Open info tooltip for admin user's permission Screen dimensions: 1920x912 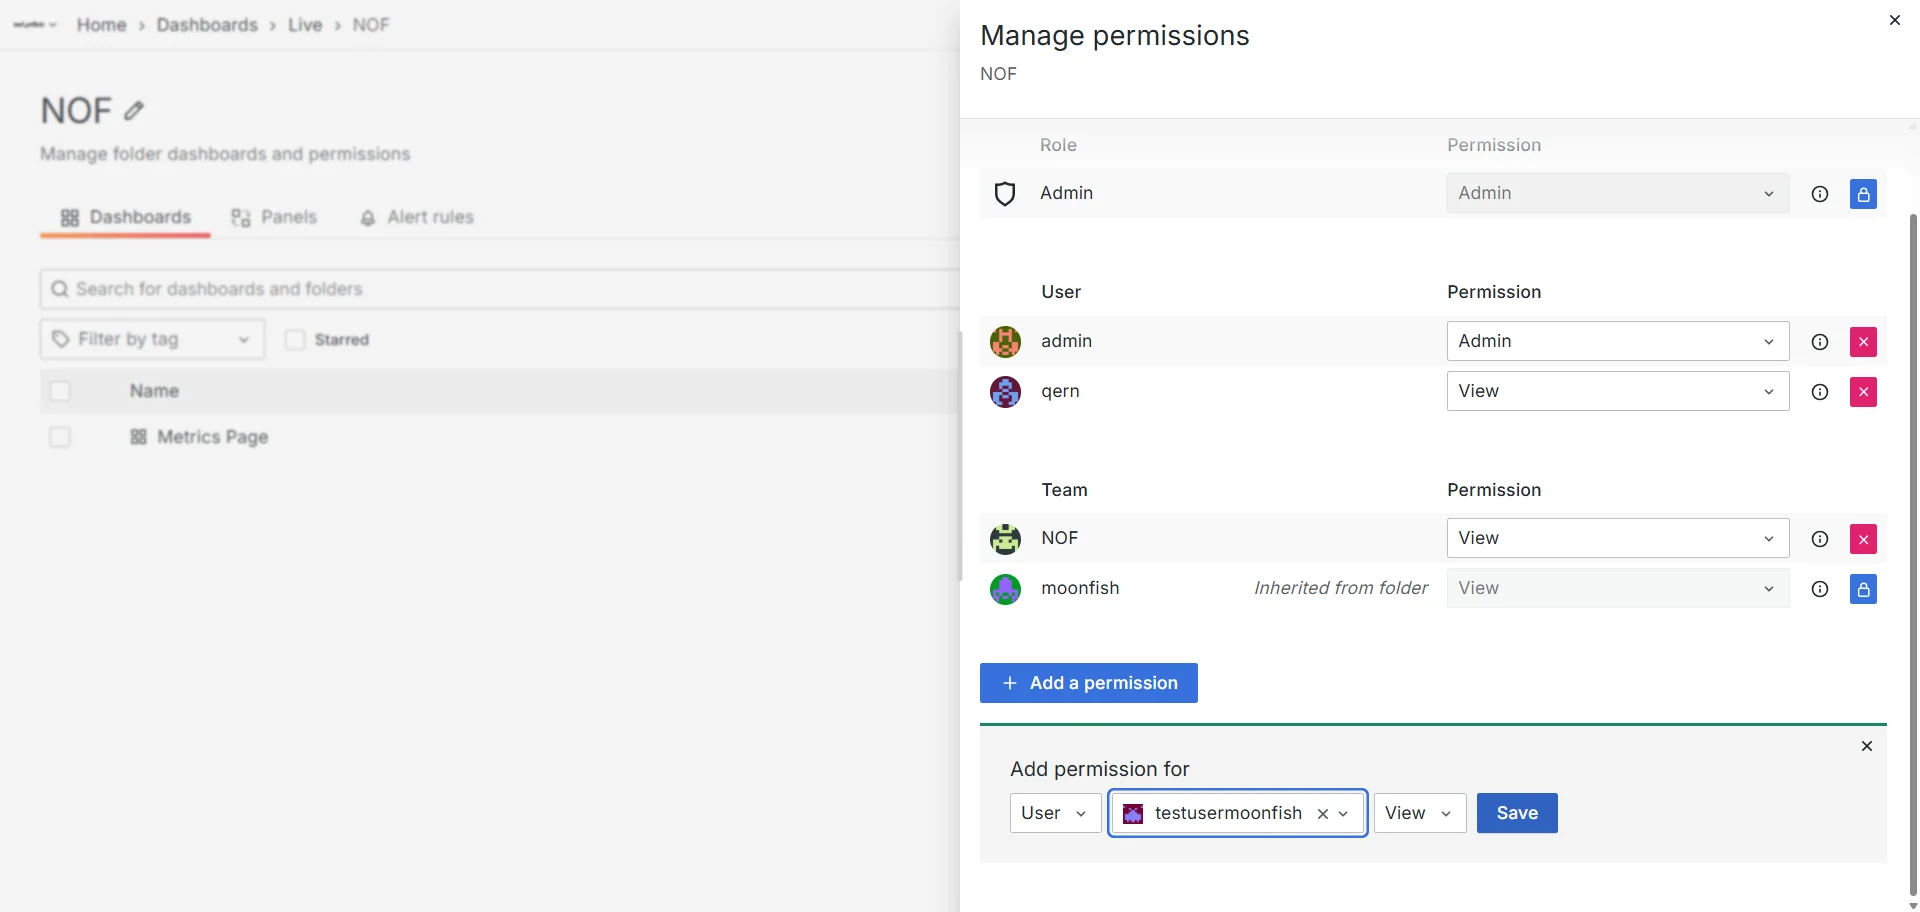[1819, 341]
